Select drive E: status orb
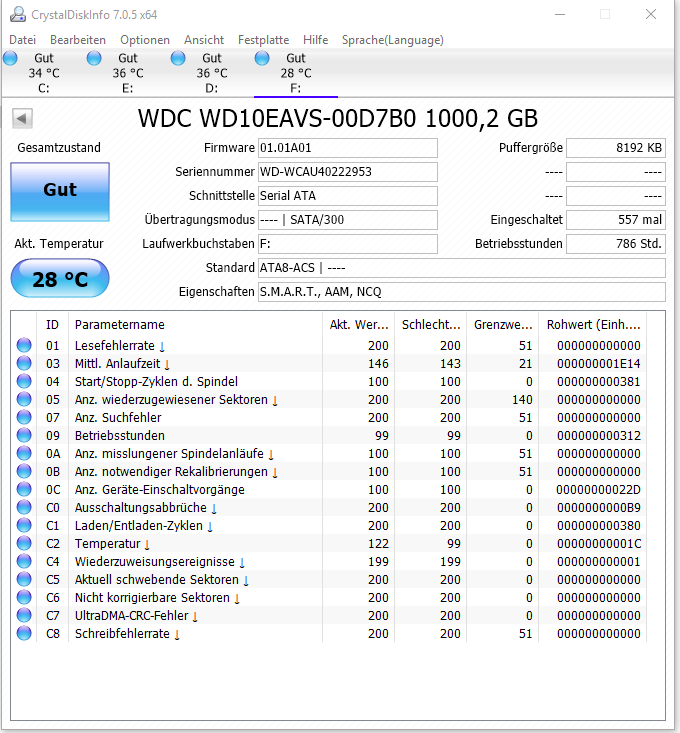 pyautogui.click(x=95, y=59)
